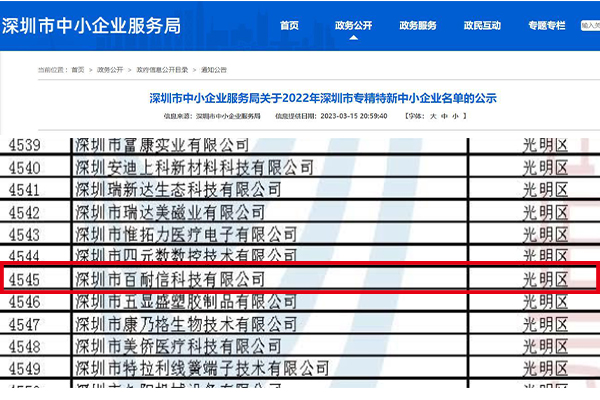Viewport: 600px width, 400px height.
Task: Open the 政务公开 navigation tab
Action: click(353, 26)
